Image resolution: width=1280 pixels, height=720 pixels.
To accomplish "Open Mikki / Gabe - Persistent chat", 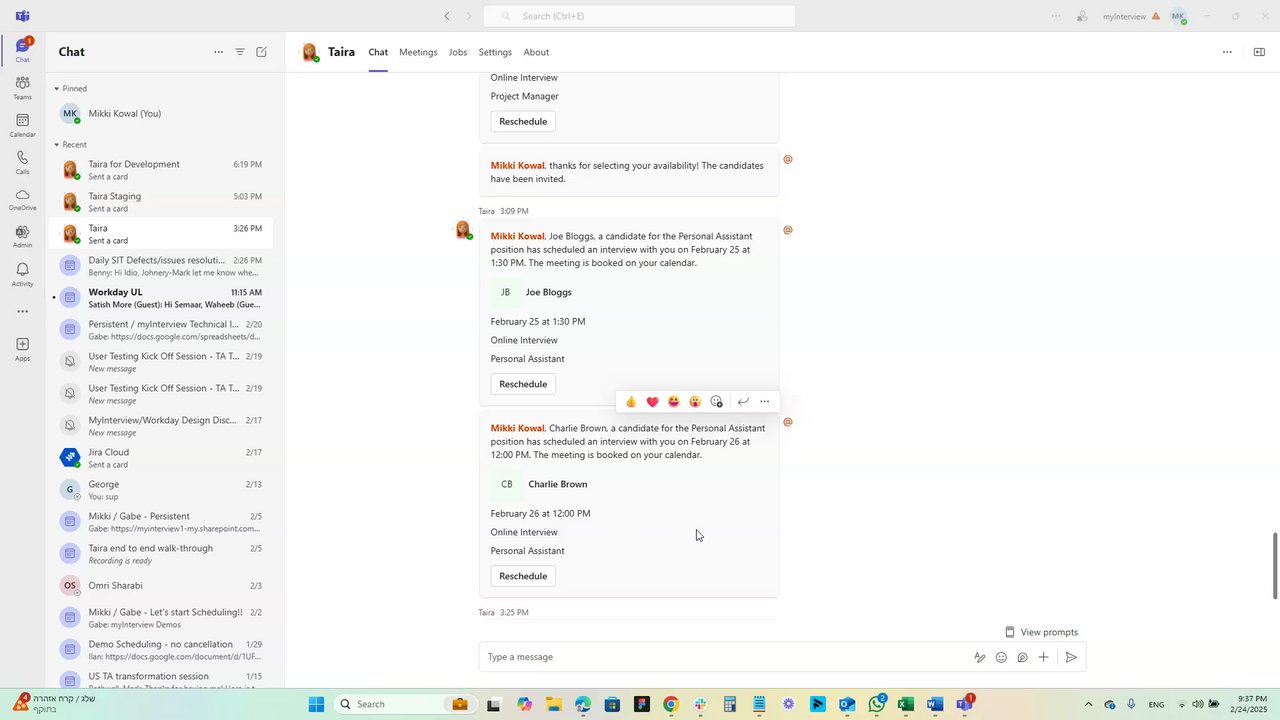I will click(160, 521).
